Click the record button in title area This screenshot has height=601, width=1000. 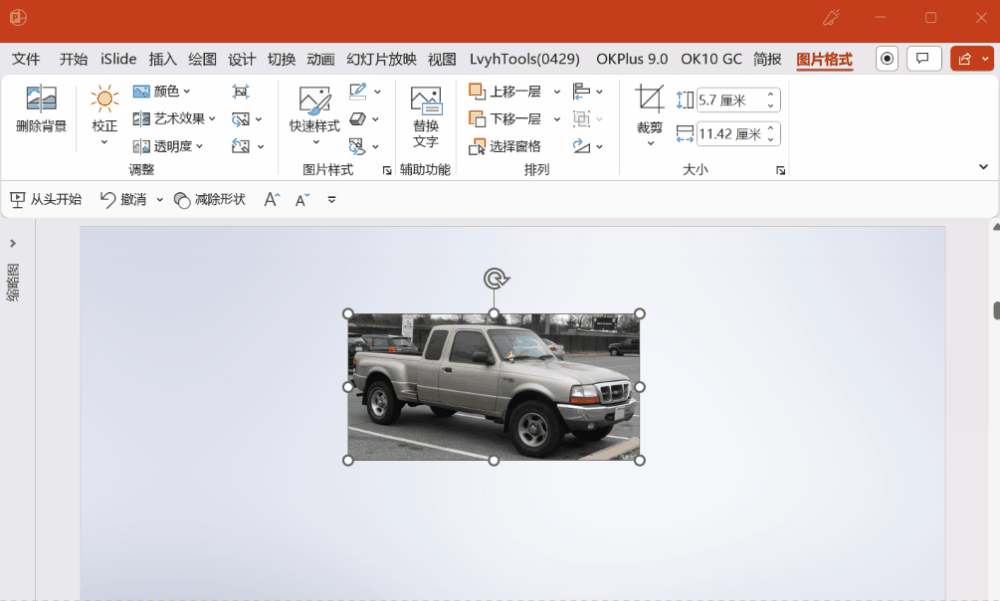point(887,59)
